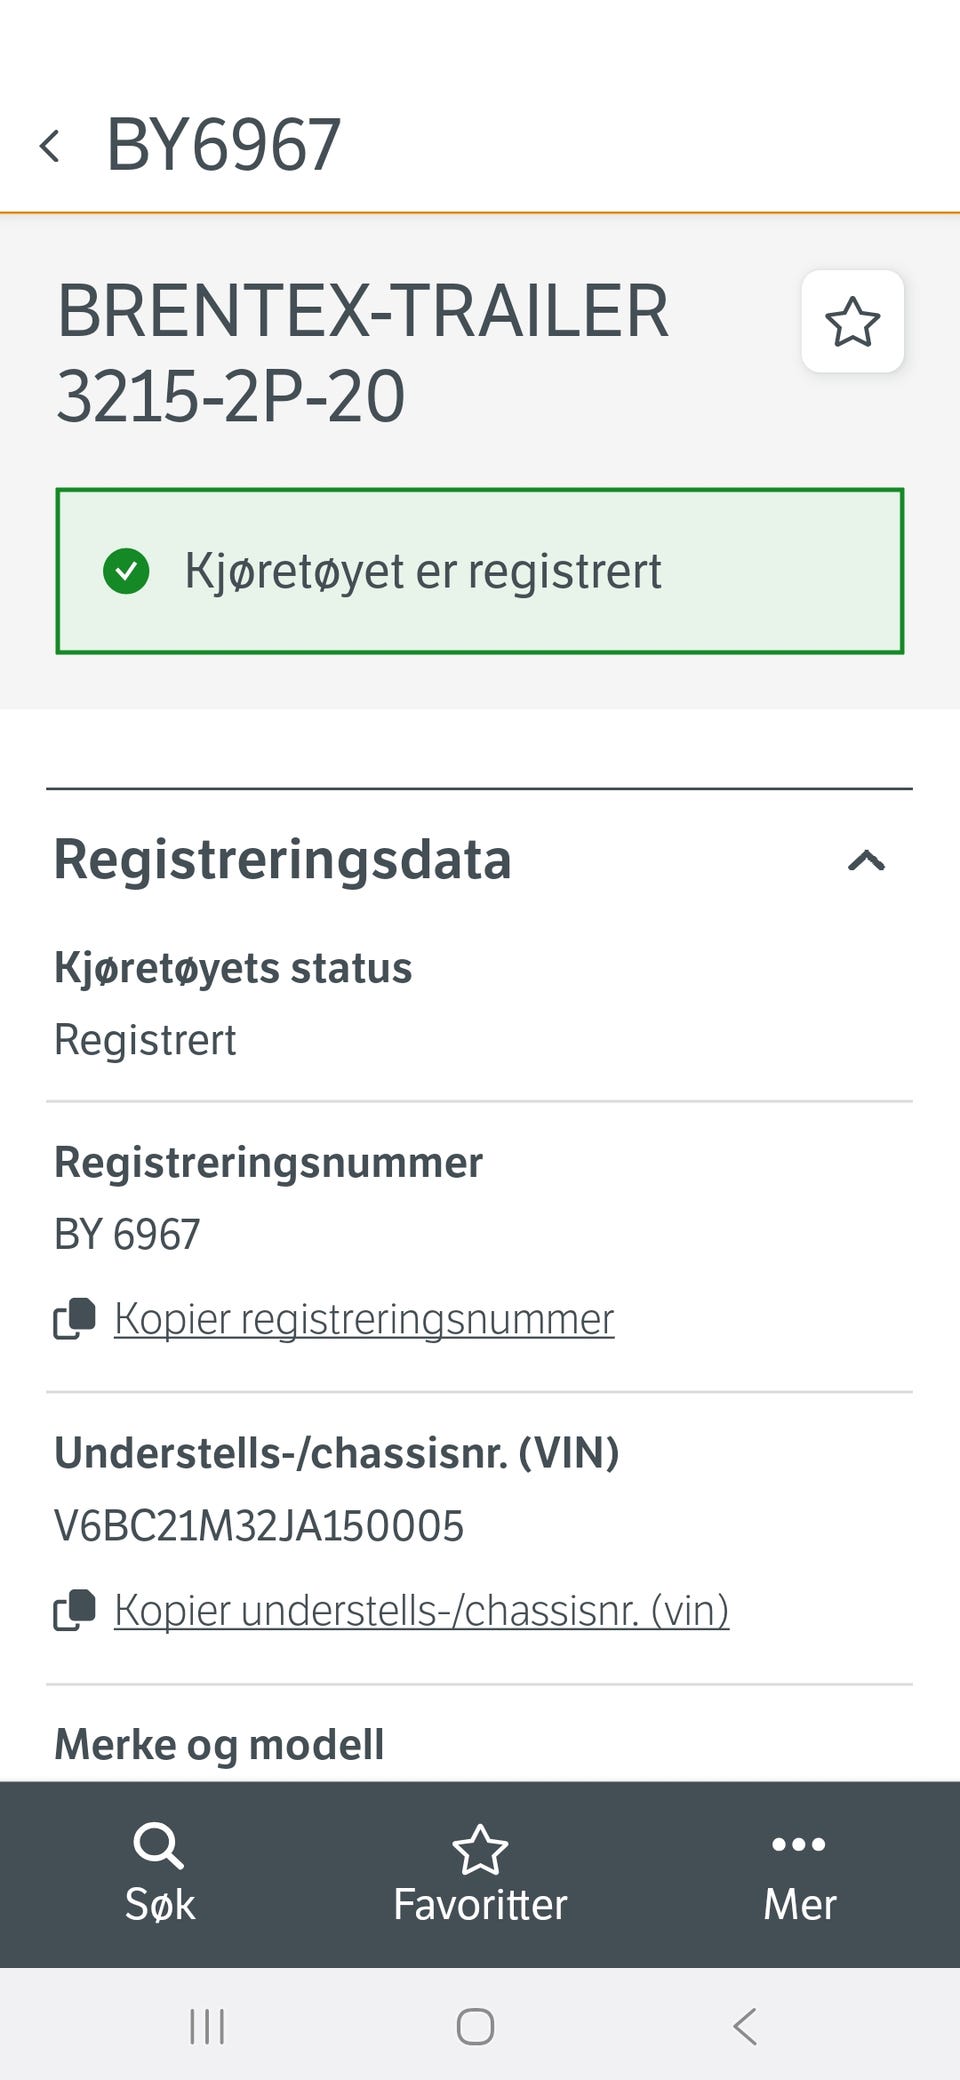Tap the three-dots more icon
This screenshot has width=960, height=2080.
point(799,1845)
